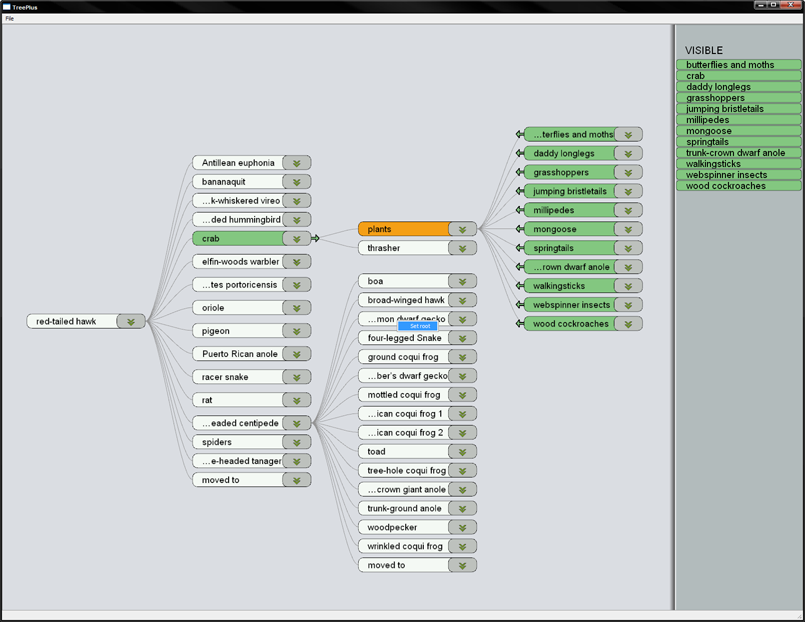
Task: Click the arrow icon beside wood cockroaches node
Action: click(519, 324)
